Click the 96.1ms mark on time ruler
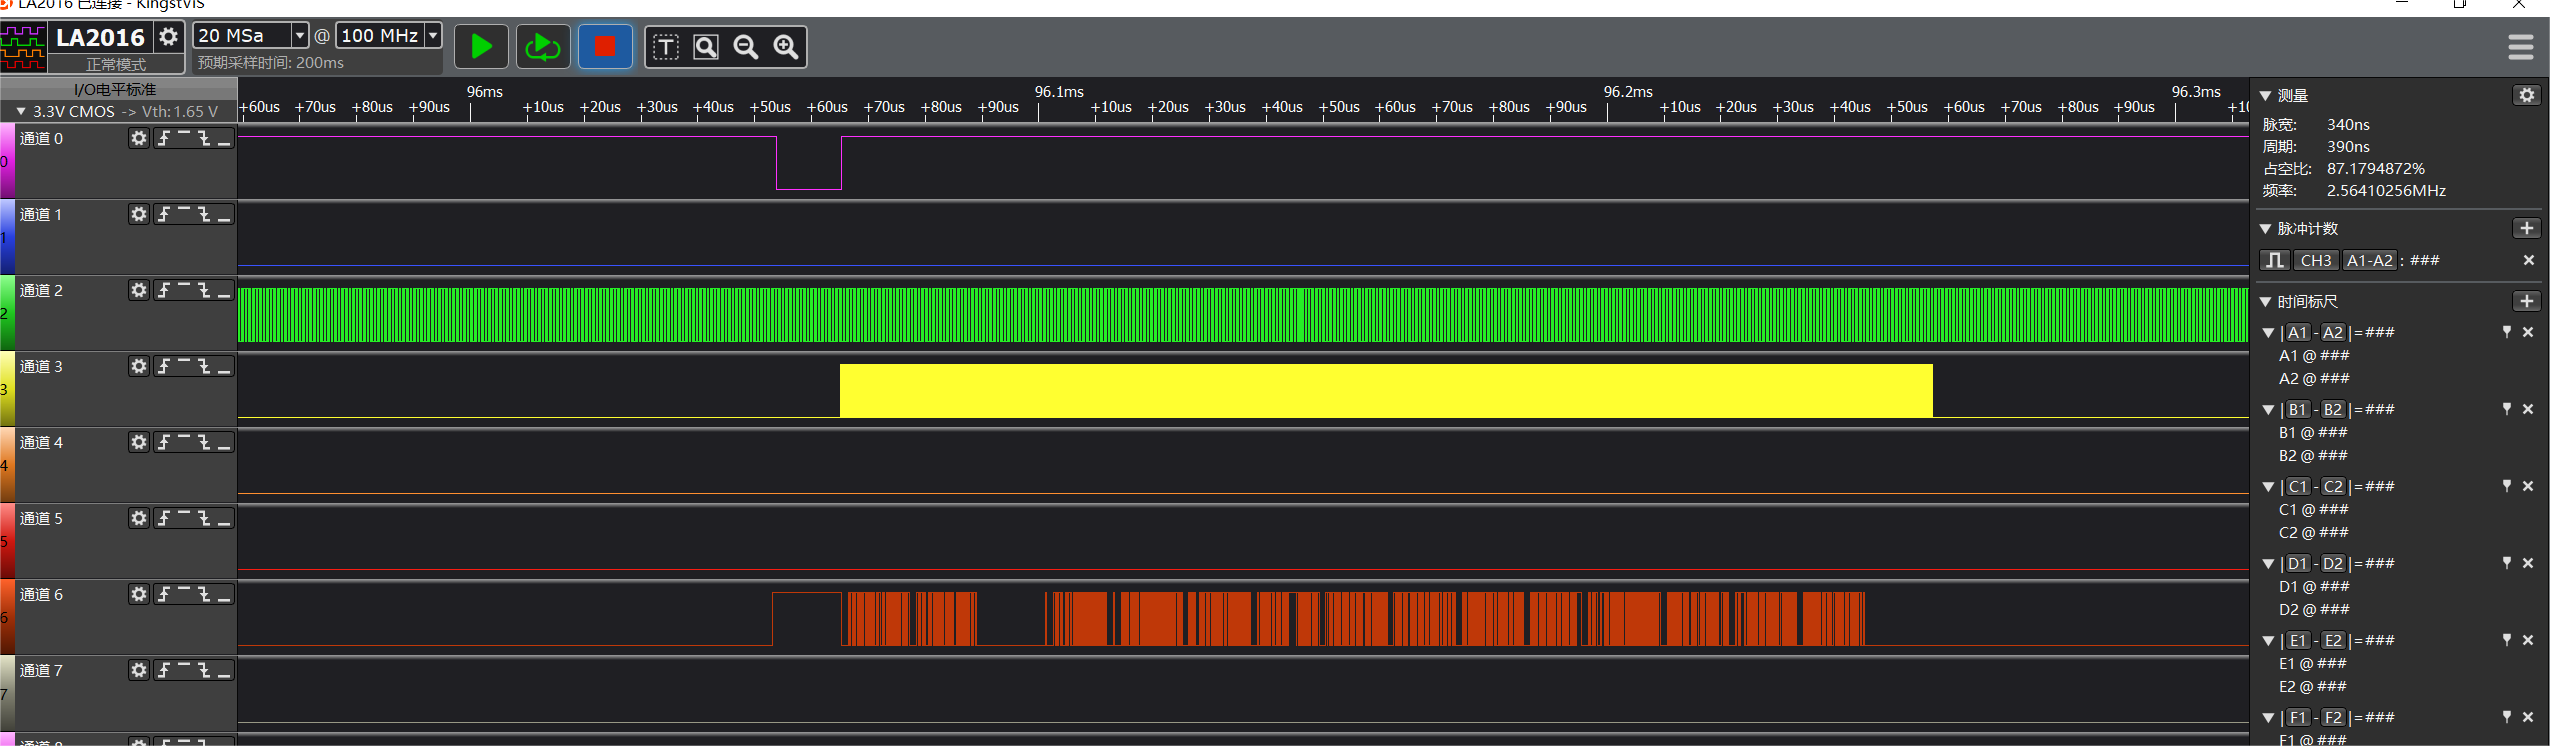 (1058, 91)
